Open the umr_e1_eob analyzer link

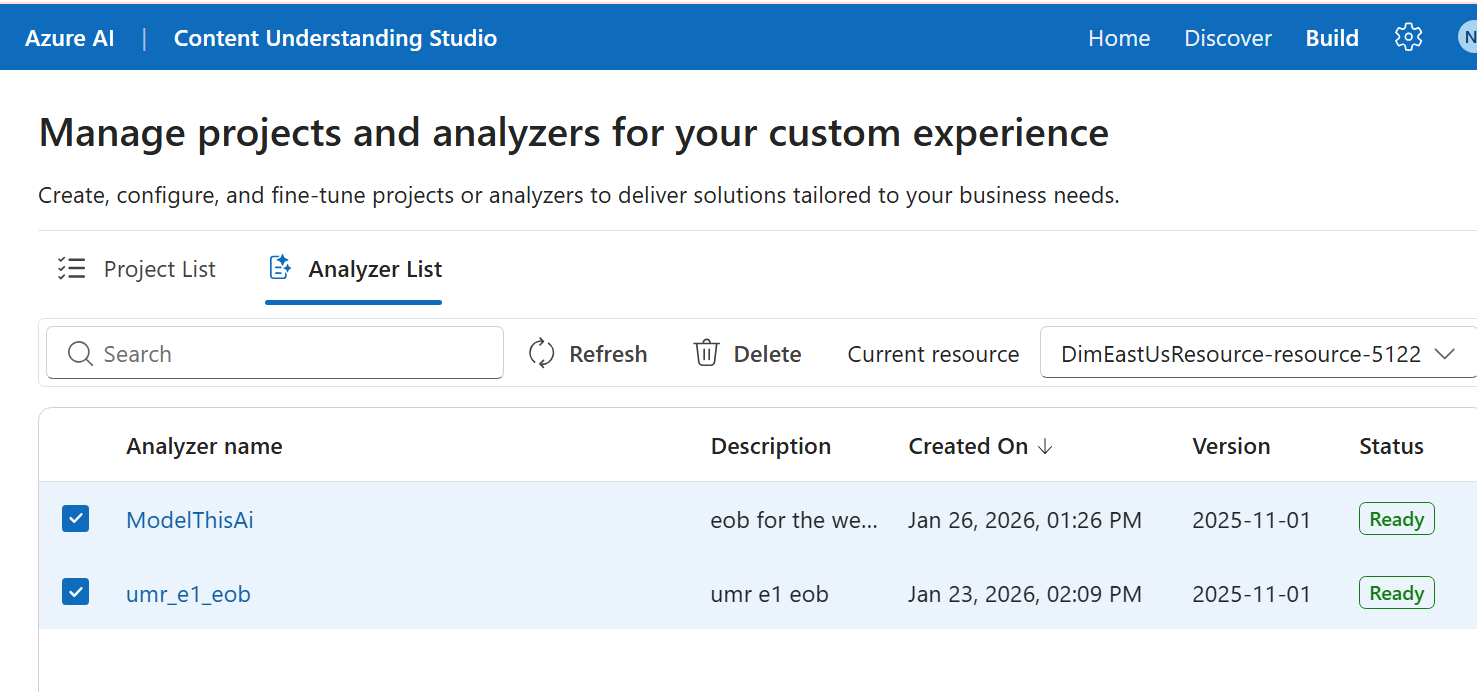[188, 593]
